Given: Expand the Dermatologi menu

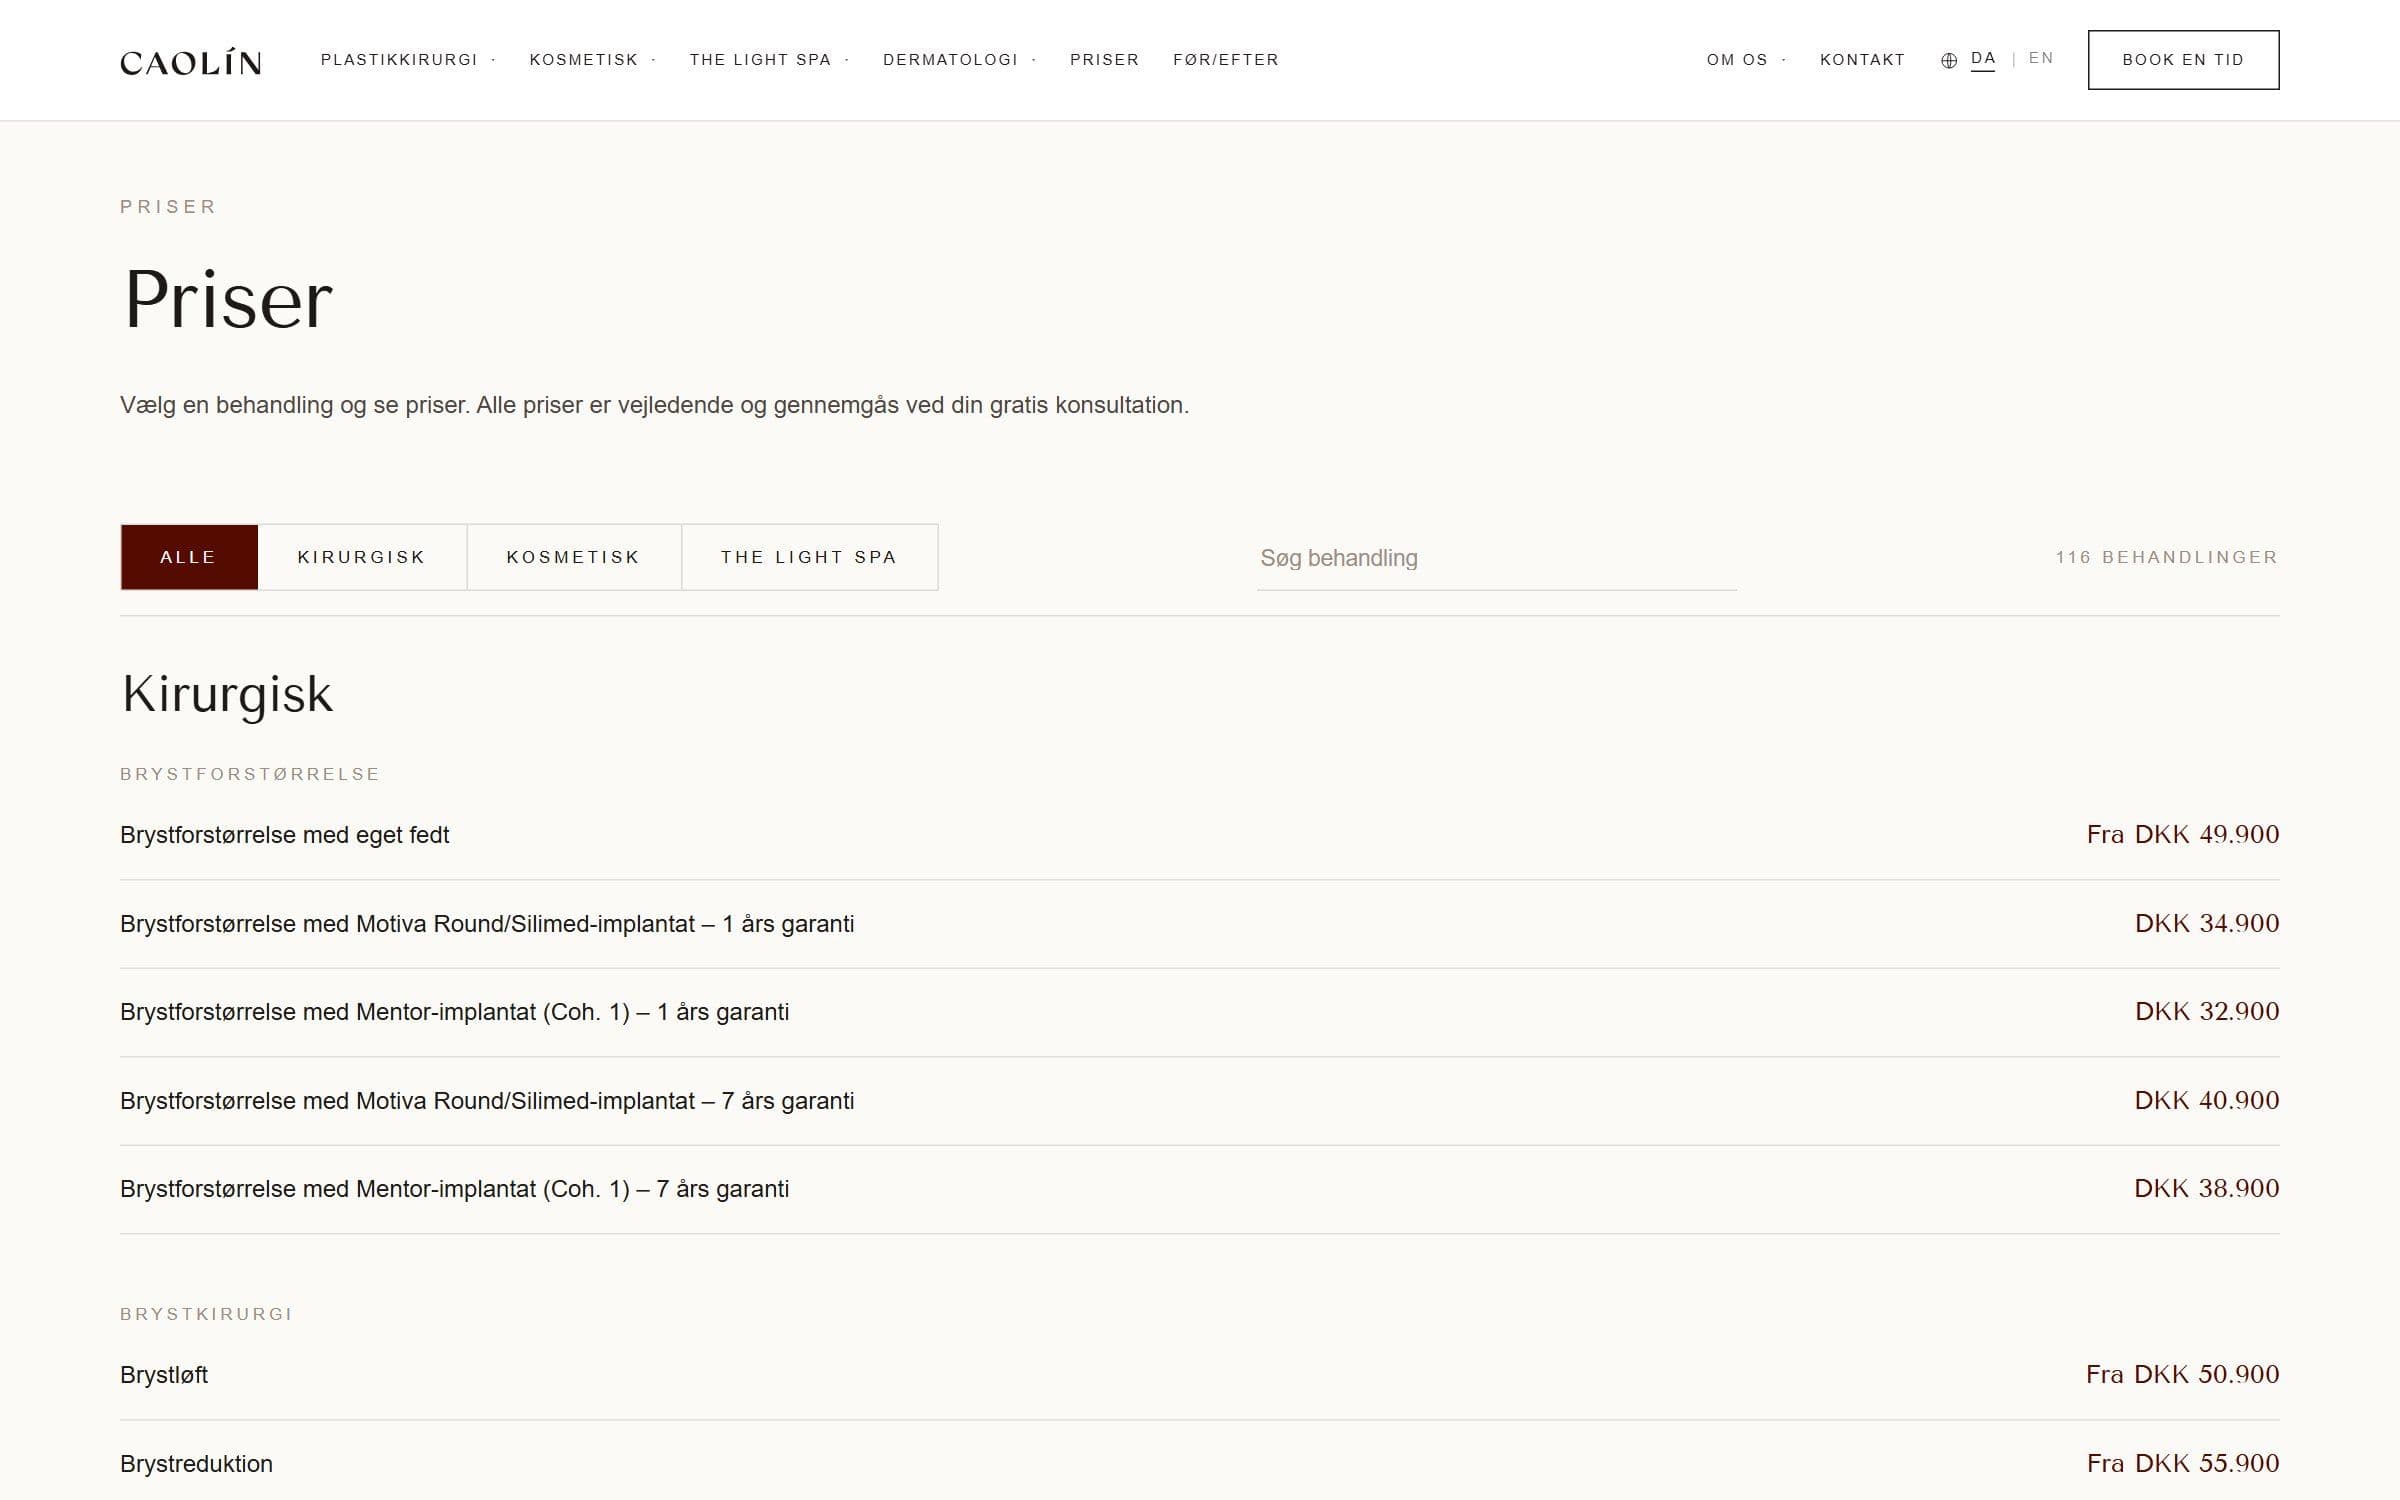Looking at the screenshot, I should [x=959, y=60].
